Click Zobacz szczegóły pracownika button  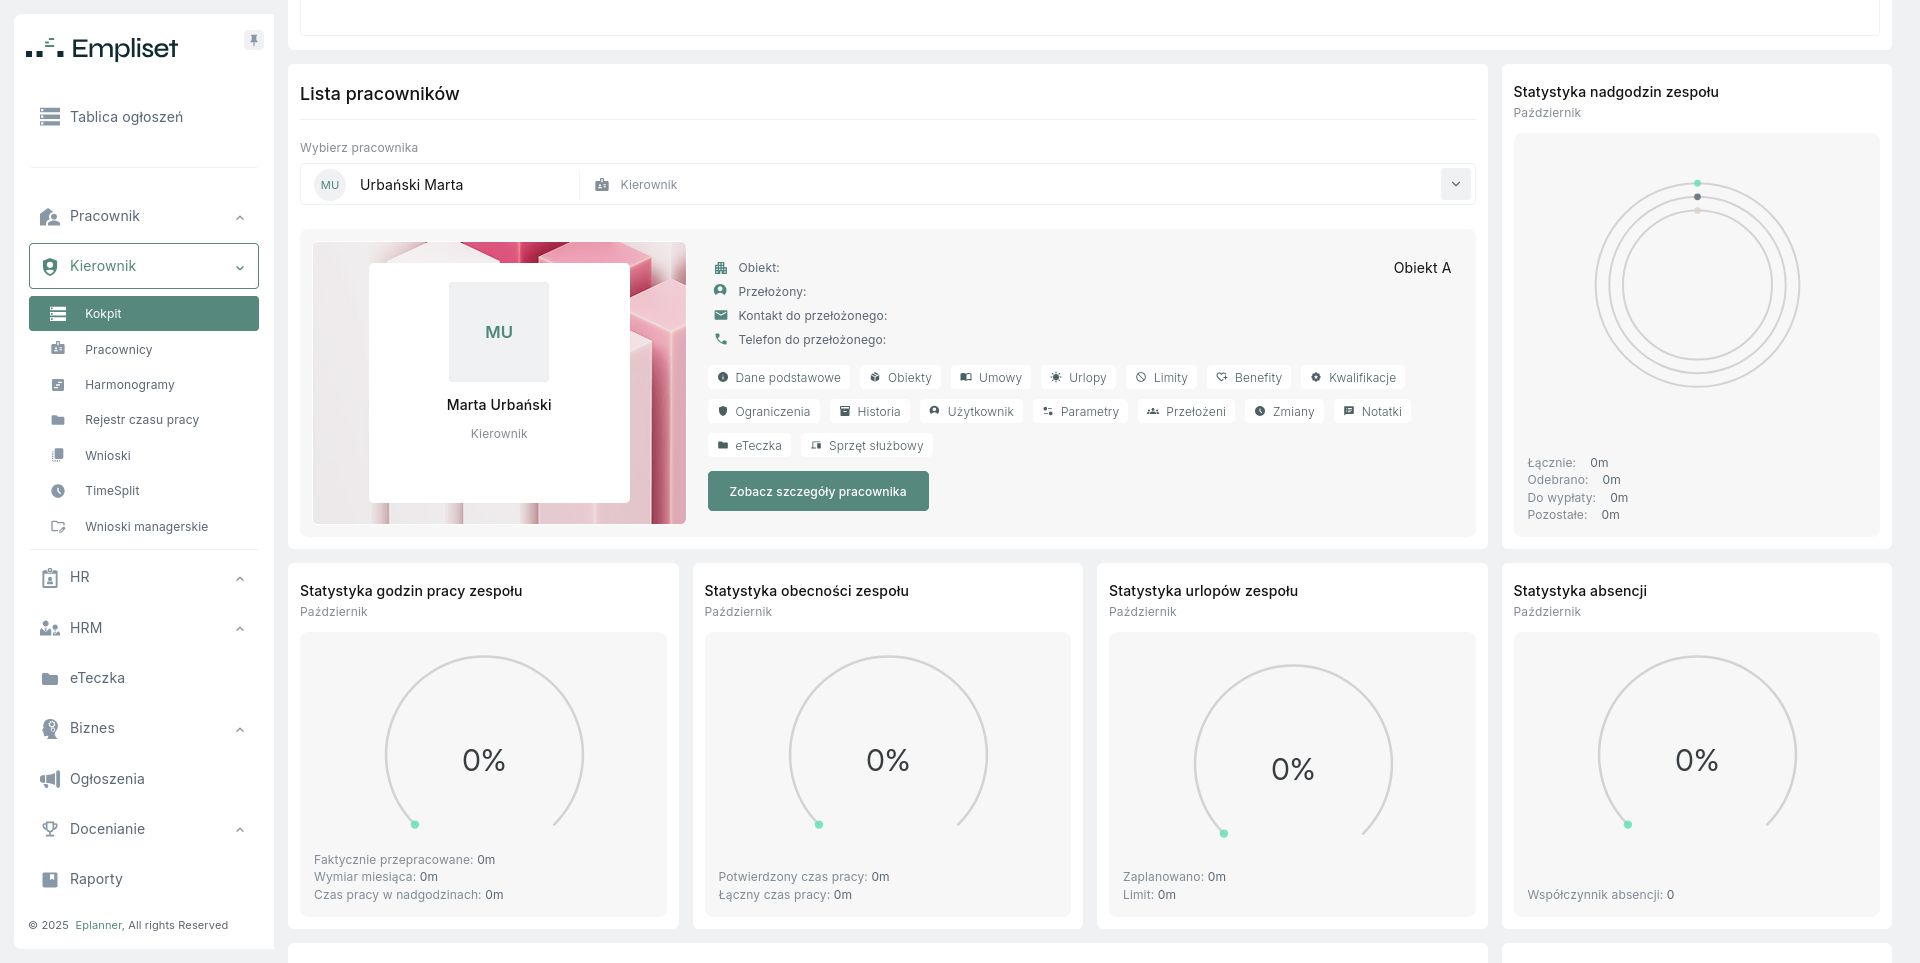click(818, 491)
